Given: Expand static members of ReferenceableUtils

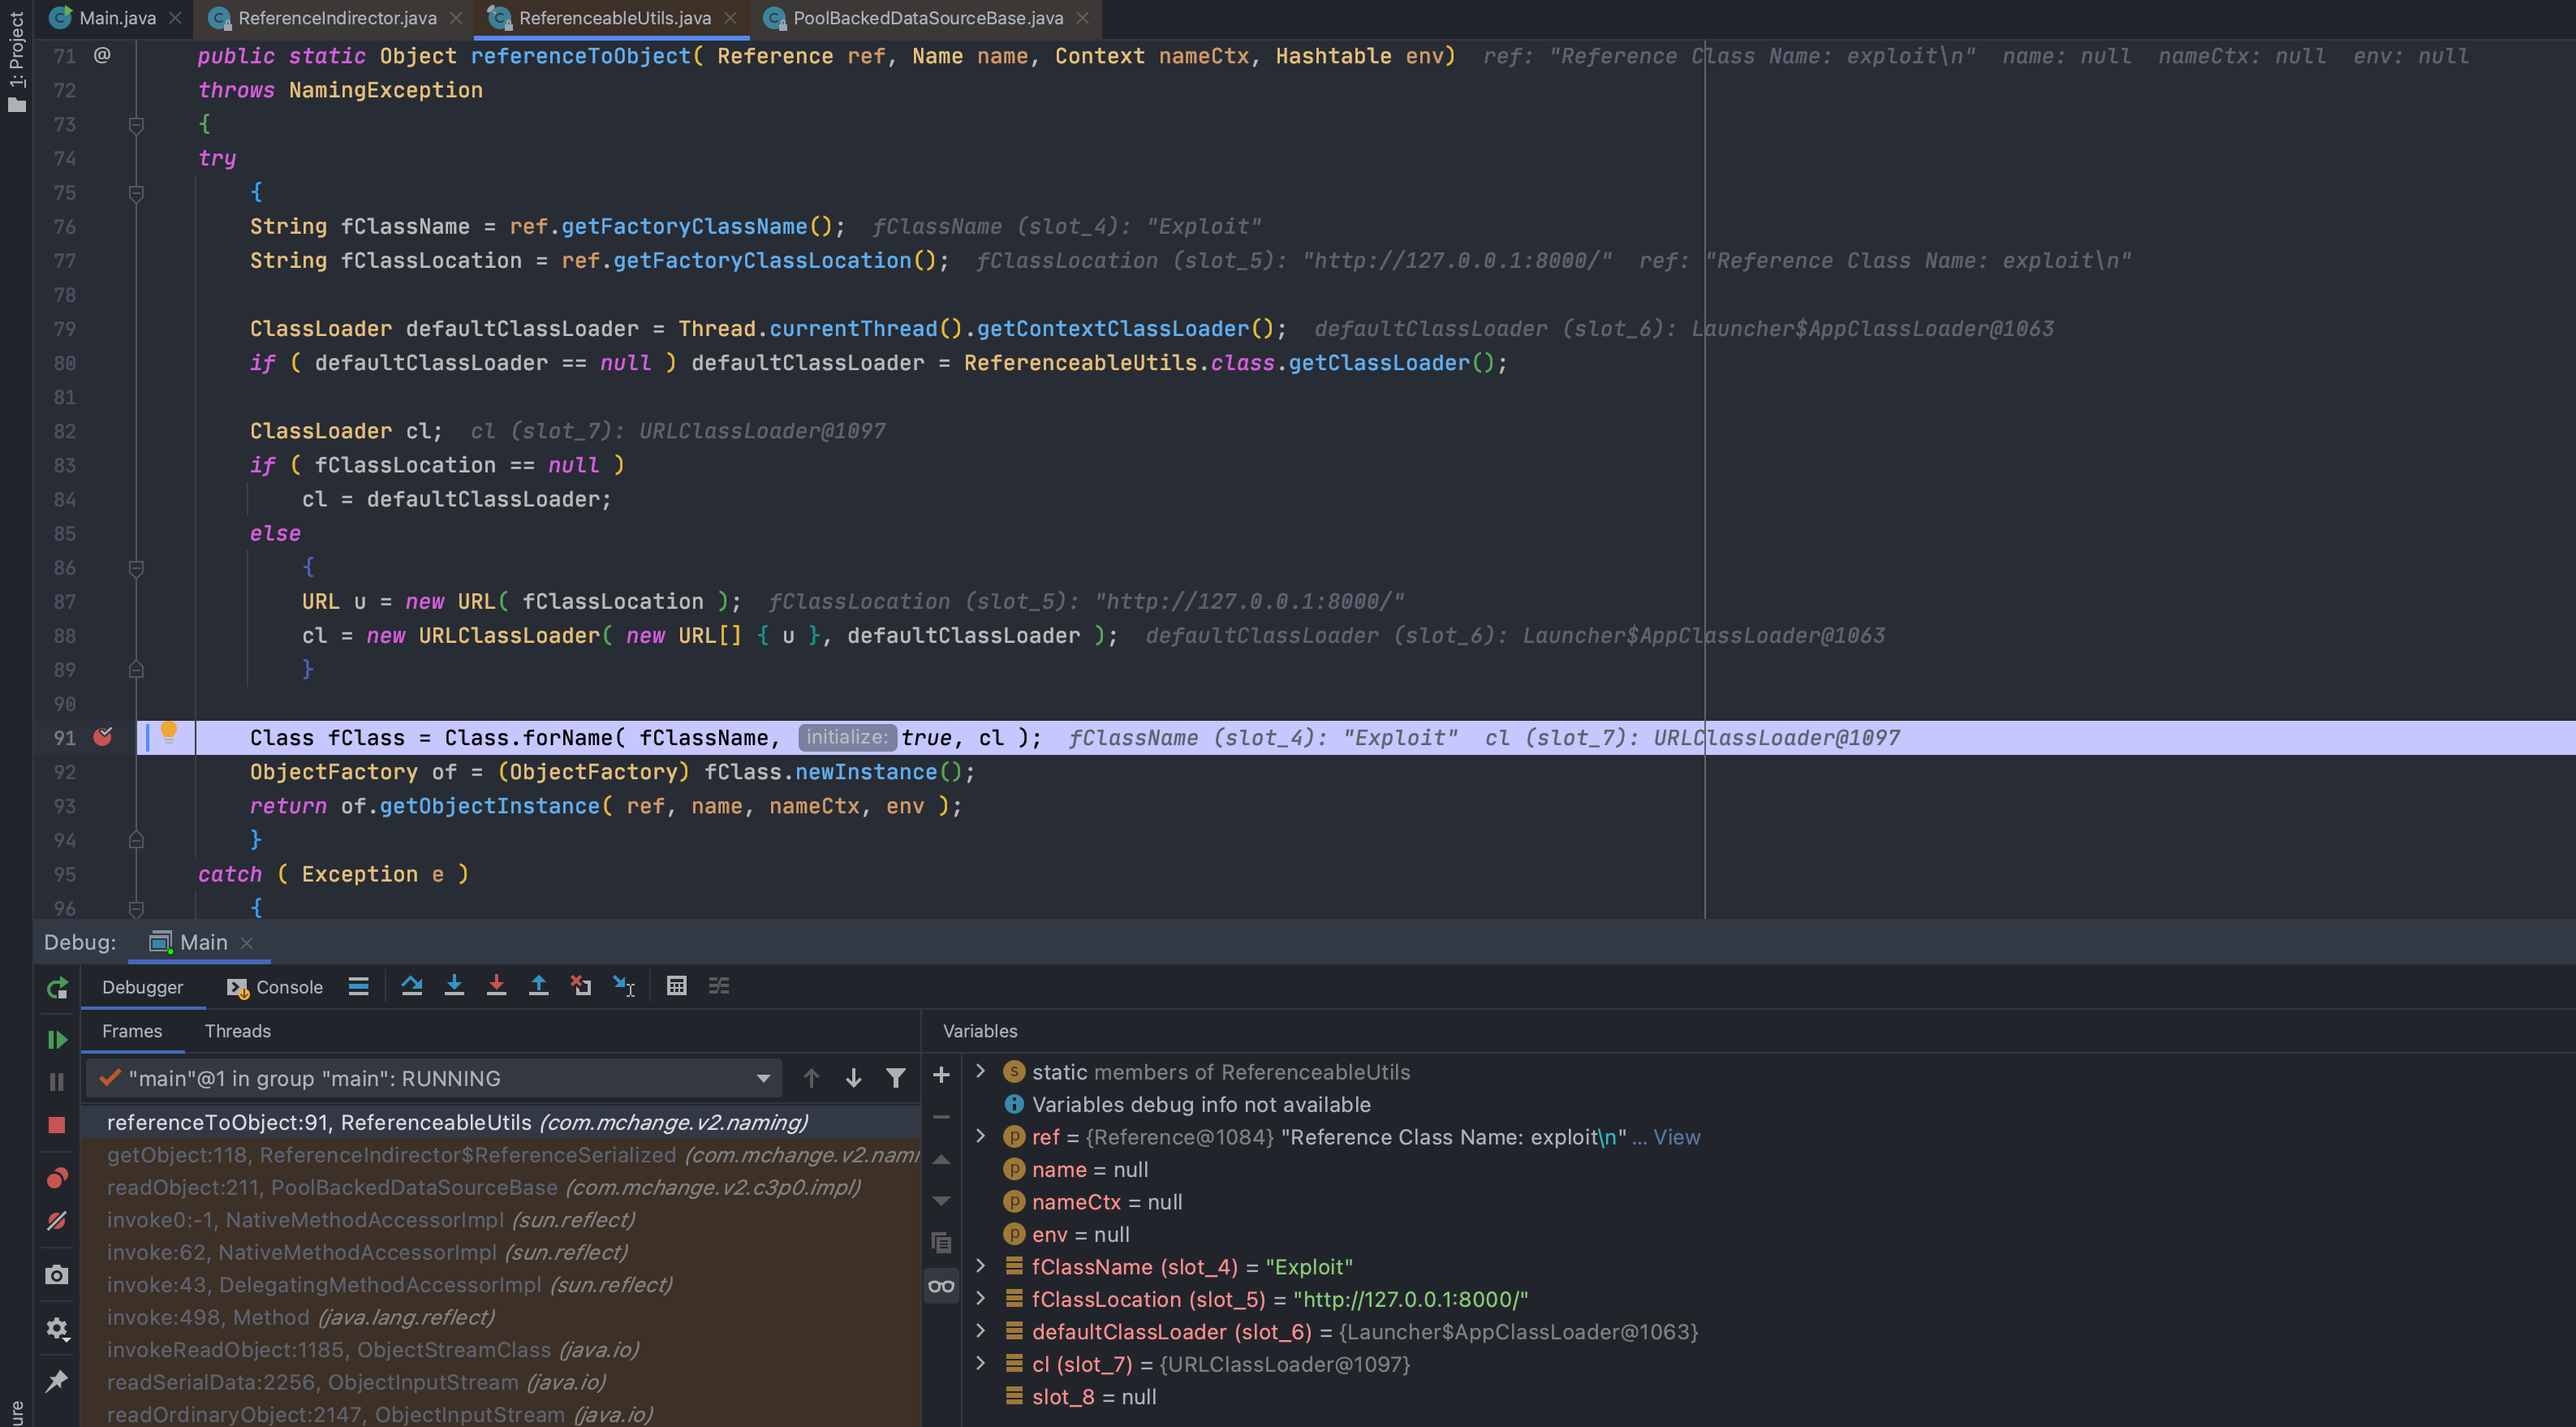Looking at the screenshot, I should (981, 1071).
